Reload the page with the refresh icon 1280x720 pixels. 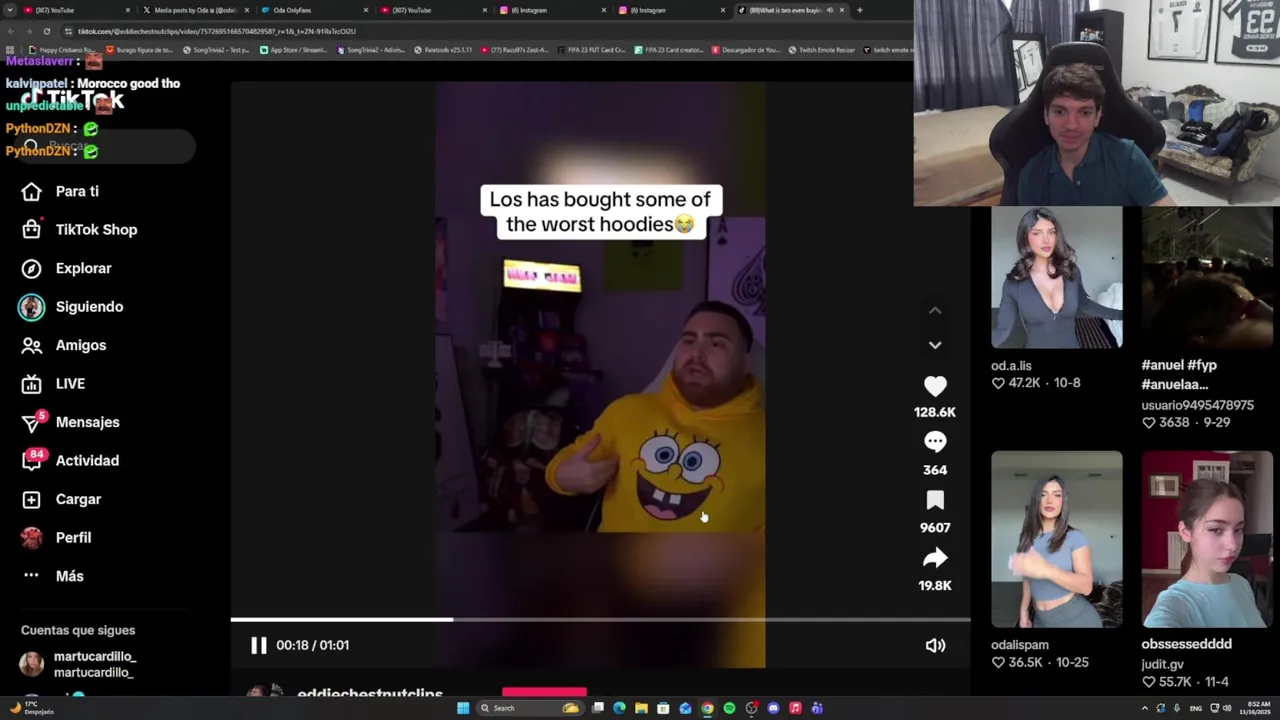(48, 31)
